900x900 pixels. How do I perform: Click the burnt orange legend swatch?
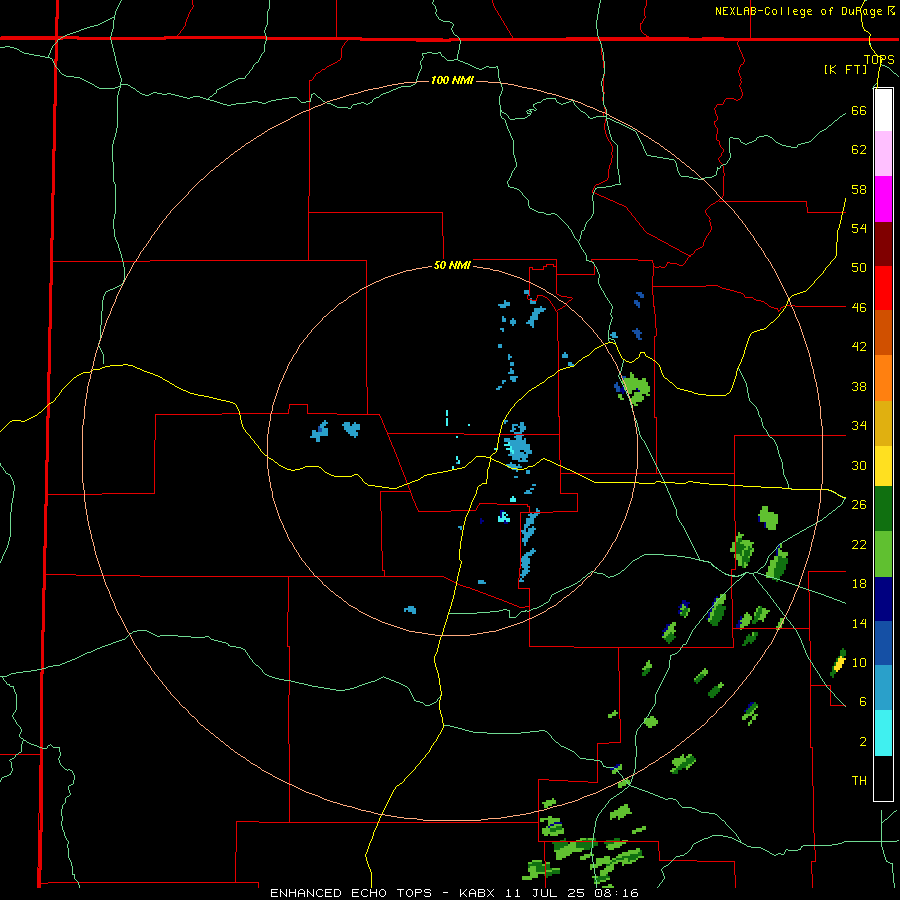tap(883, 333)
